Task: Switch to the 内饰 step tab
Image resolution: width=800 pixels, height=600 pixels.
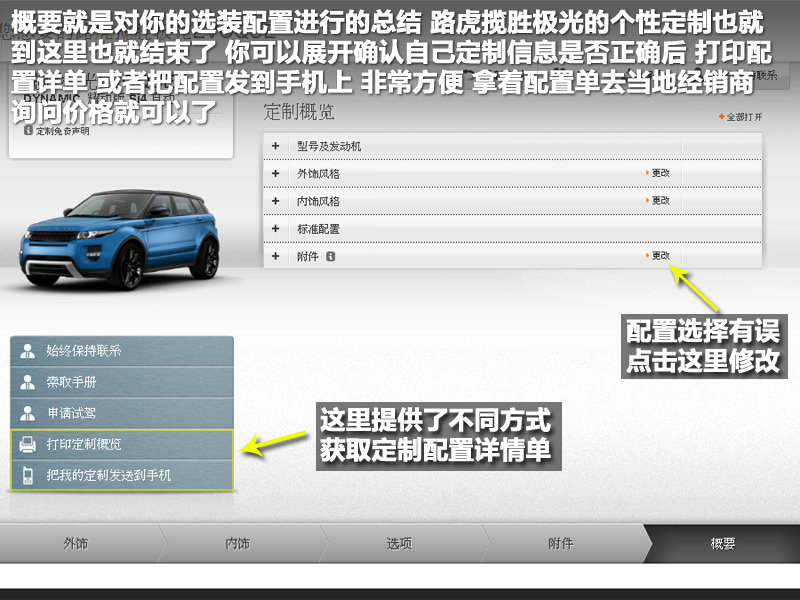Action: click(238, 543)
